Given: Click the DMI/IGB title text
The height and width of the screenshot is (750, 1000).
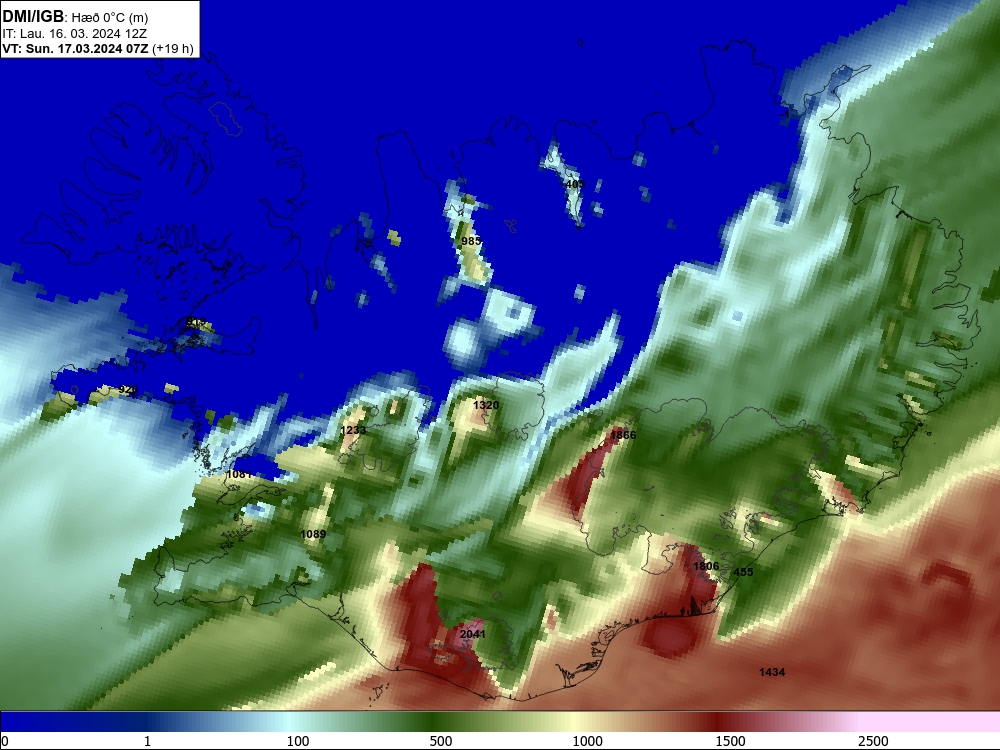Looking at the screenshot, I should pos(33,17).
